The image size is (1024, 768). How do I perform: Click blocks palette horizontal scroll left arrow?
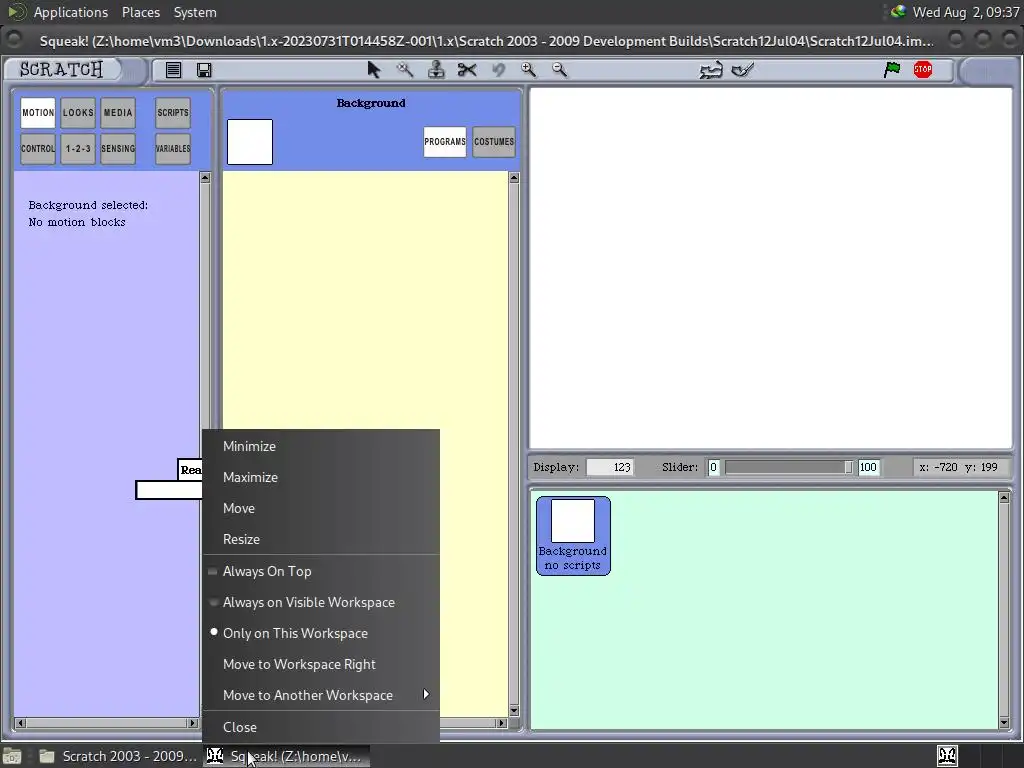20,723
